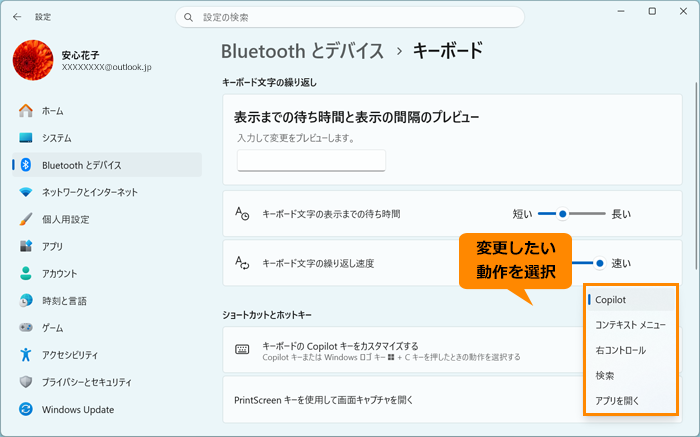The image size is (700, 437).
Task: Click the Bluetooth icon in sidebar
Action: click(x=26, y=165)
